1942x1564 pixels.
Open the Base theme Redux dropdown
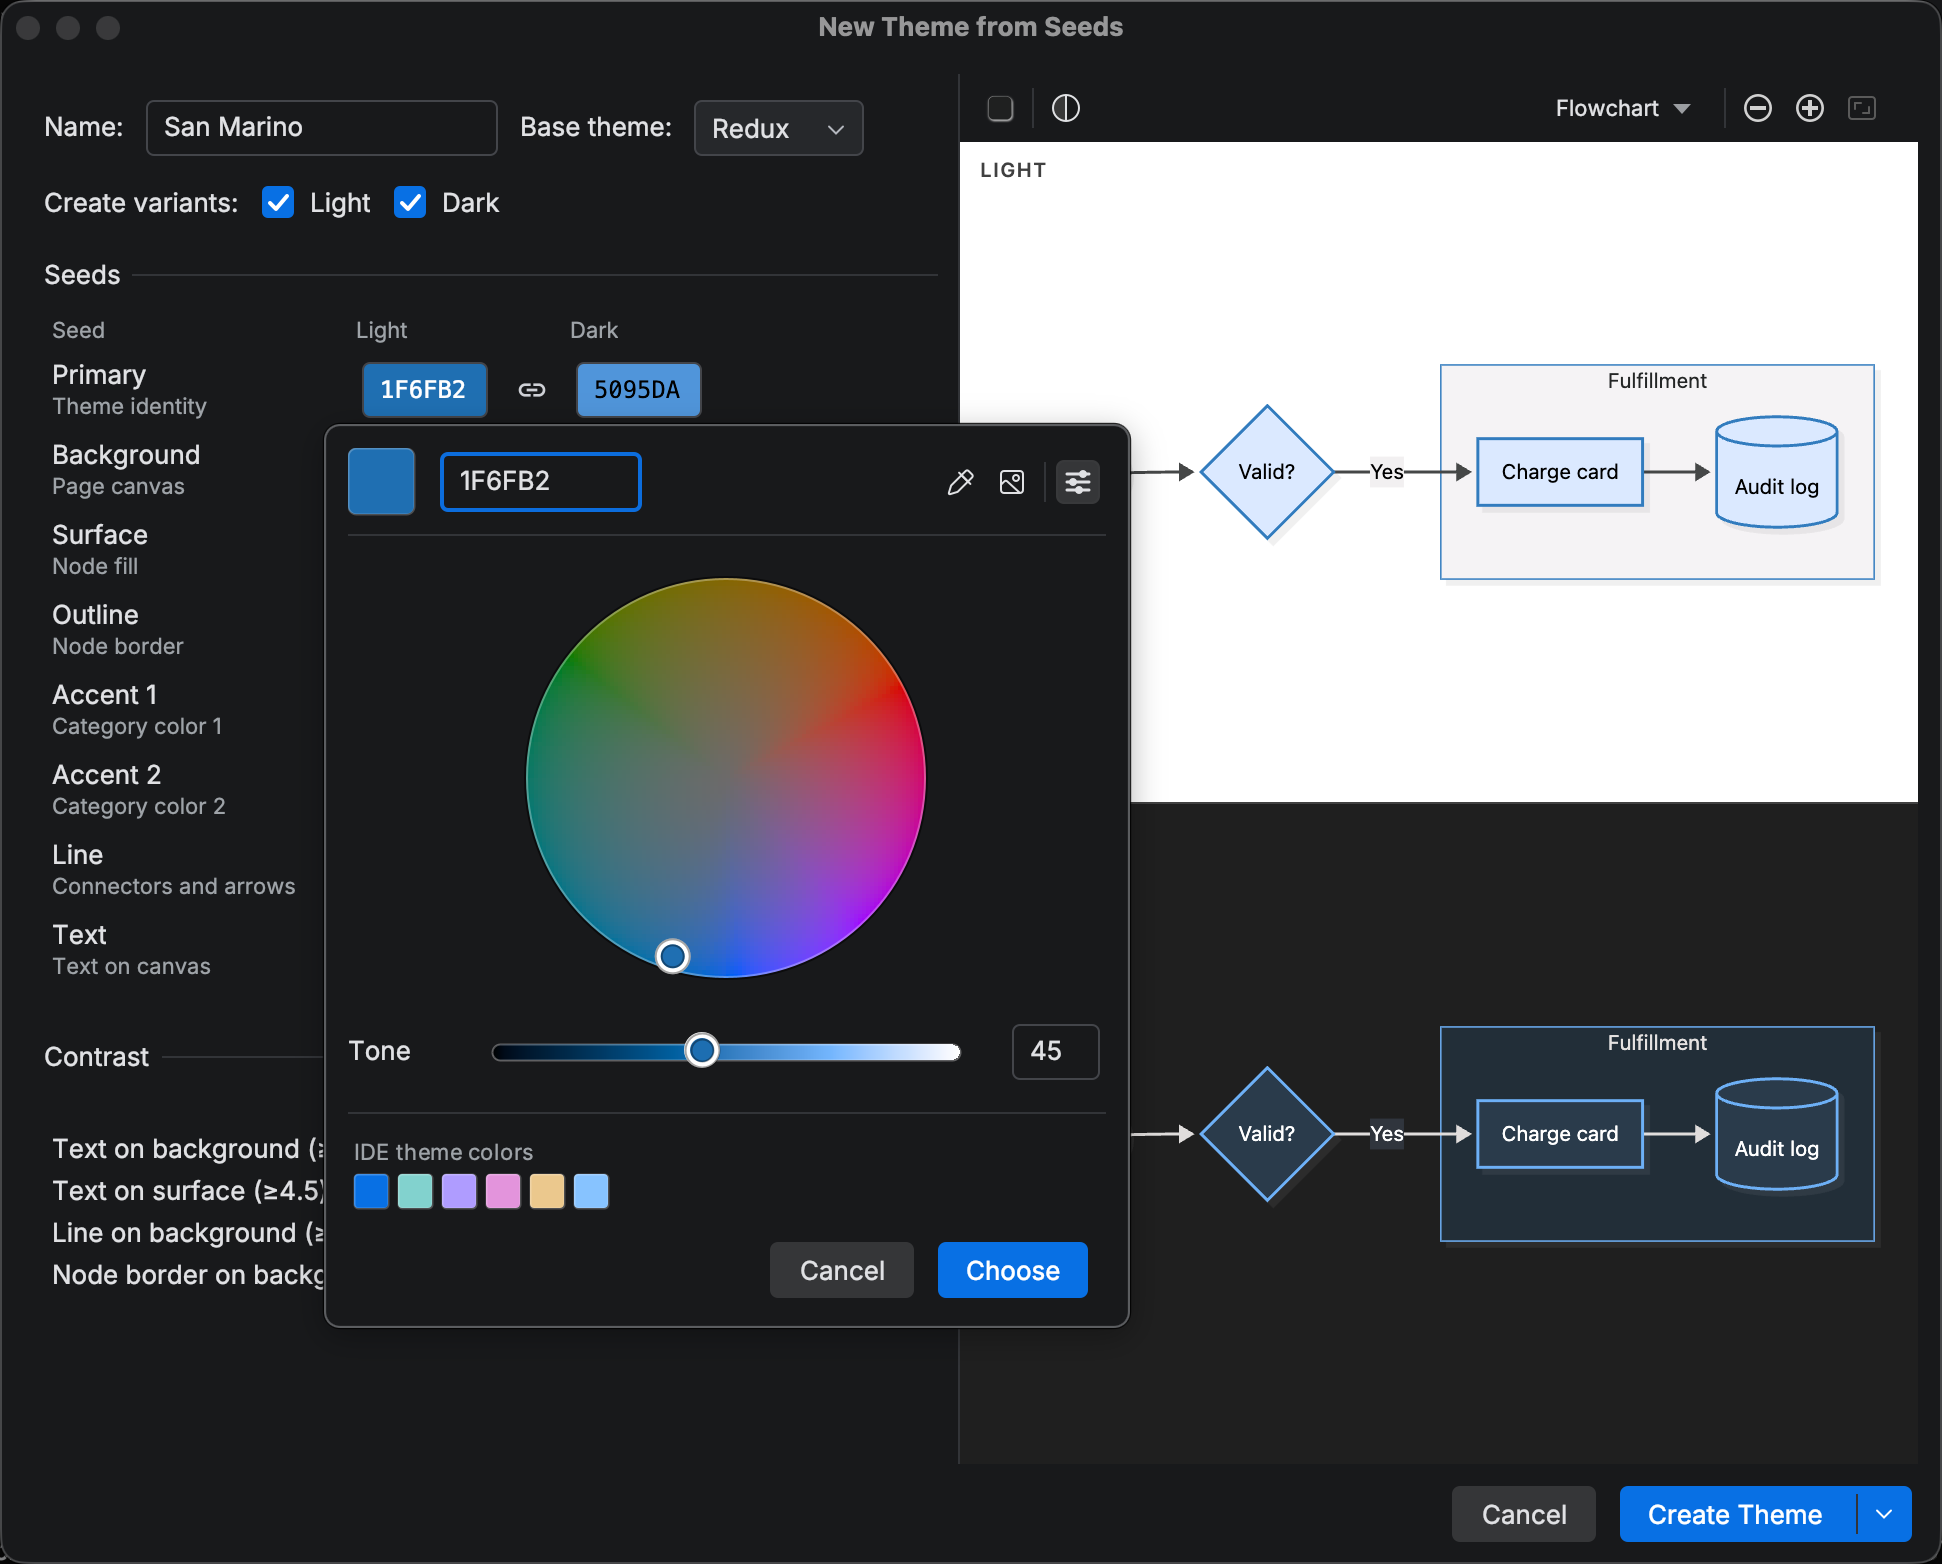tap(779, 128)
